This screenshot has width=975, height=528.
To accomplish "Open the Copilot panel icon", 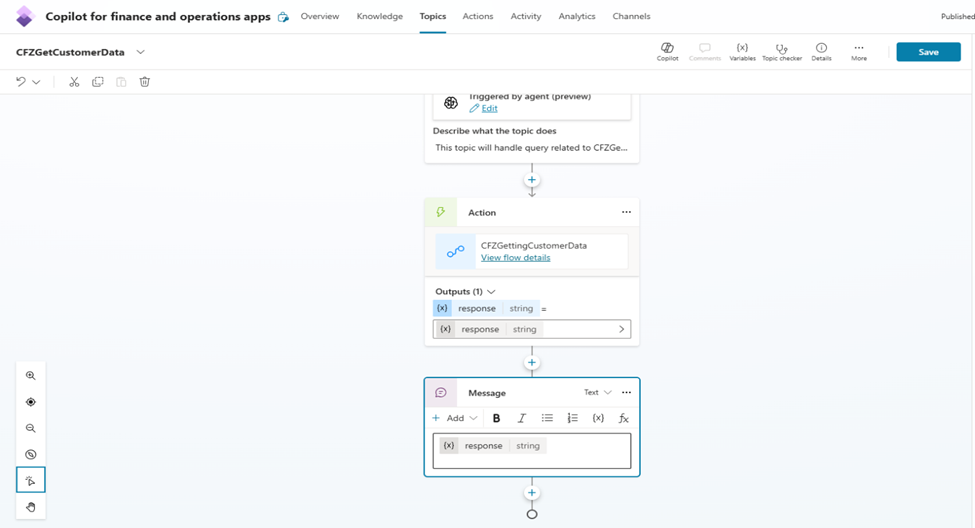I will 667,52.
